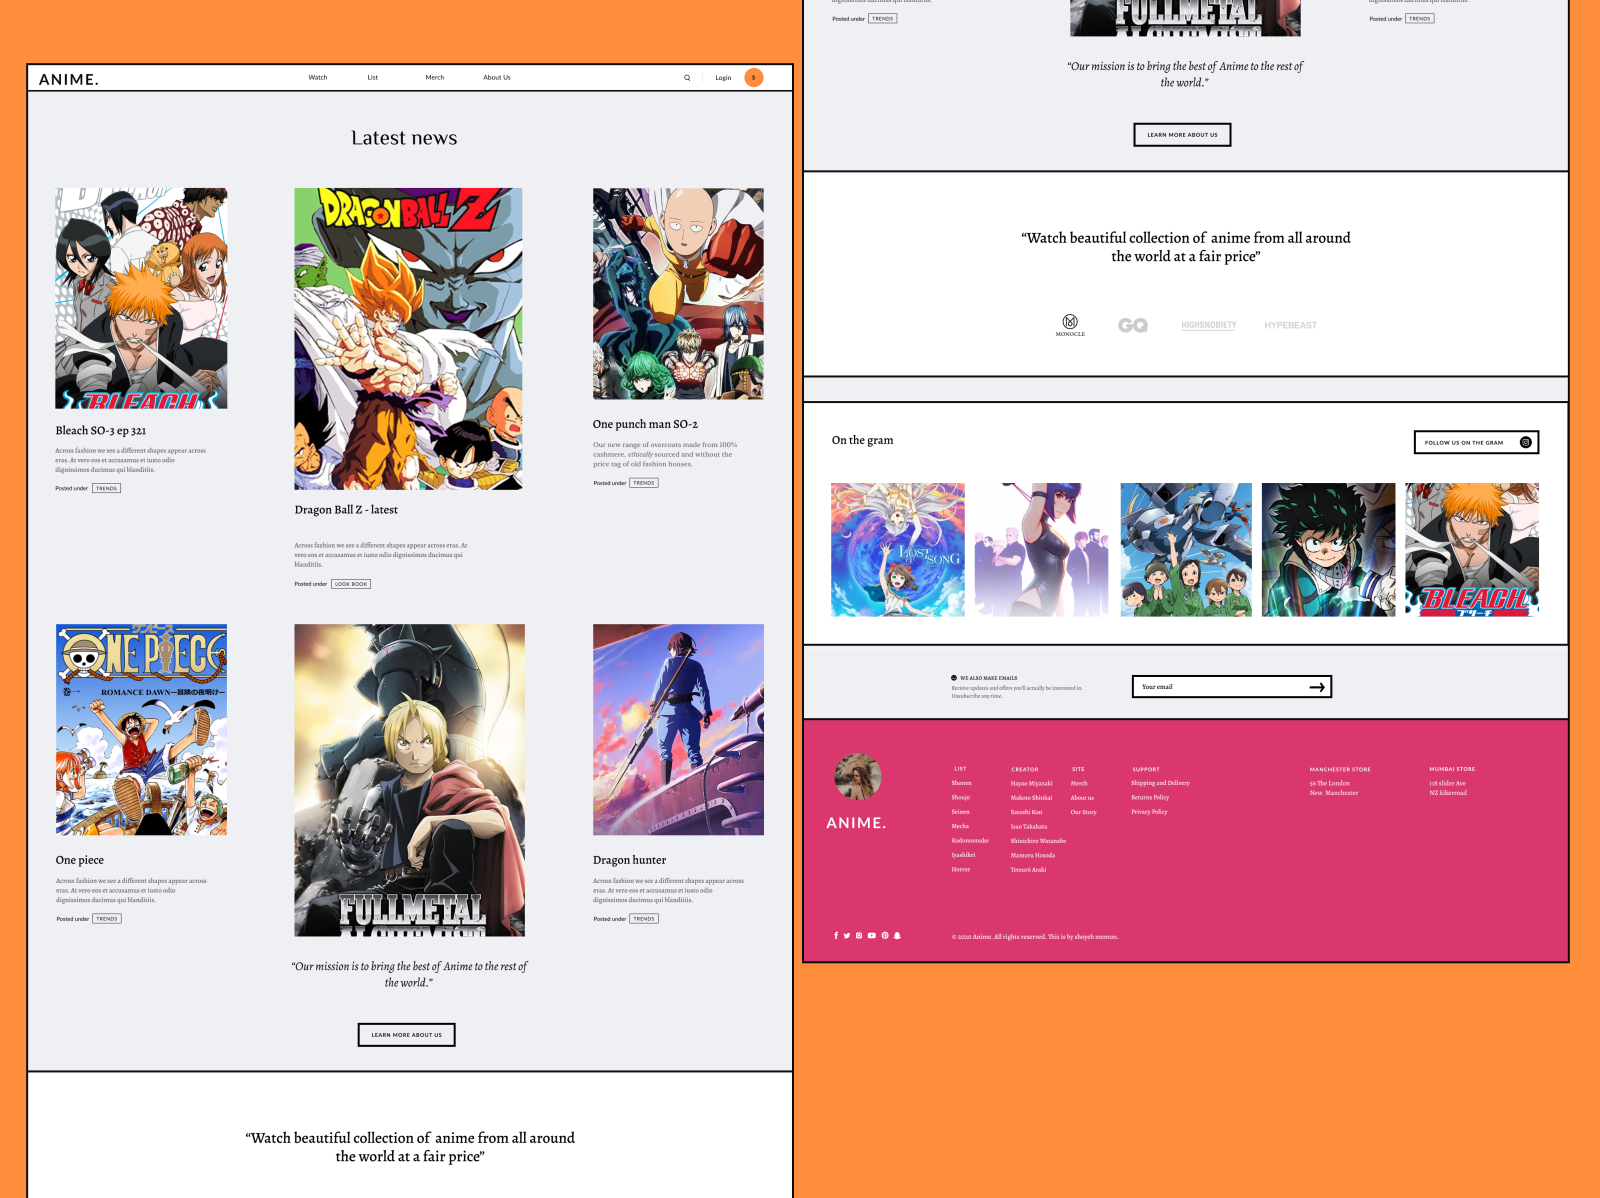1600x1198 pixels.
Task: Open the Our Story footer link
Action: tap(1083, 812)
